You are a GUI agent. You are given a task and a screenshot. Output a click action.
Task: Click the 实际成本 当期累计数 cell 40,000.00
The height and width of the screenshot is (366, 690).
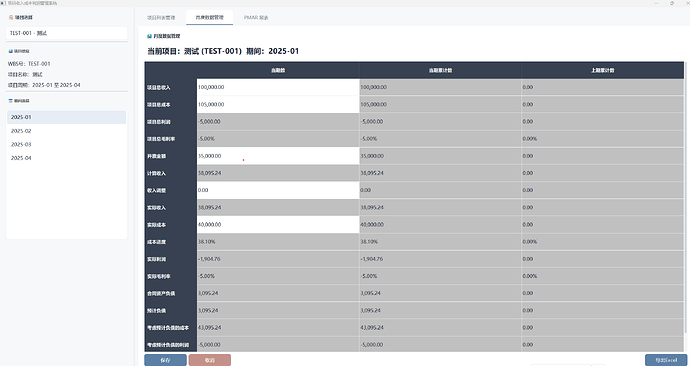pyautogui.click(x=440, y=224)
